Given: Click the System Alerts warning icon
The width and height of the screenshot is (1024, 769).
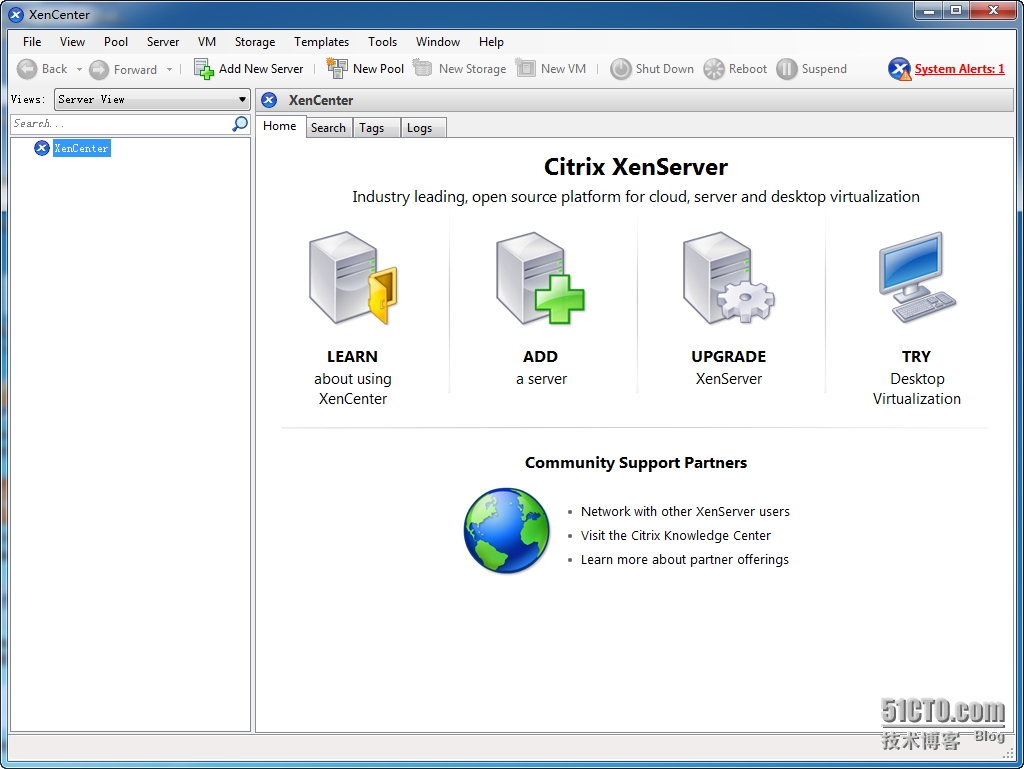Looking at the screenshot, I should click(899, 69).
